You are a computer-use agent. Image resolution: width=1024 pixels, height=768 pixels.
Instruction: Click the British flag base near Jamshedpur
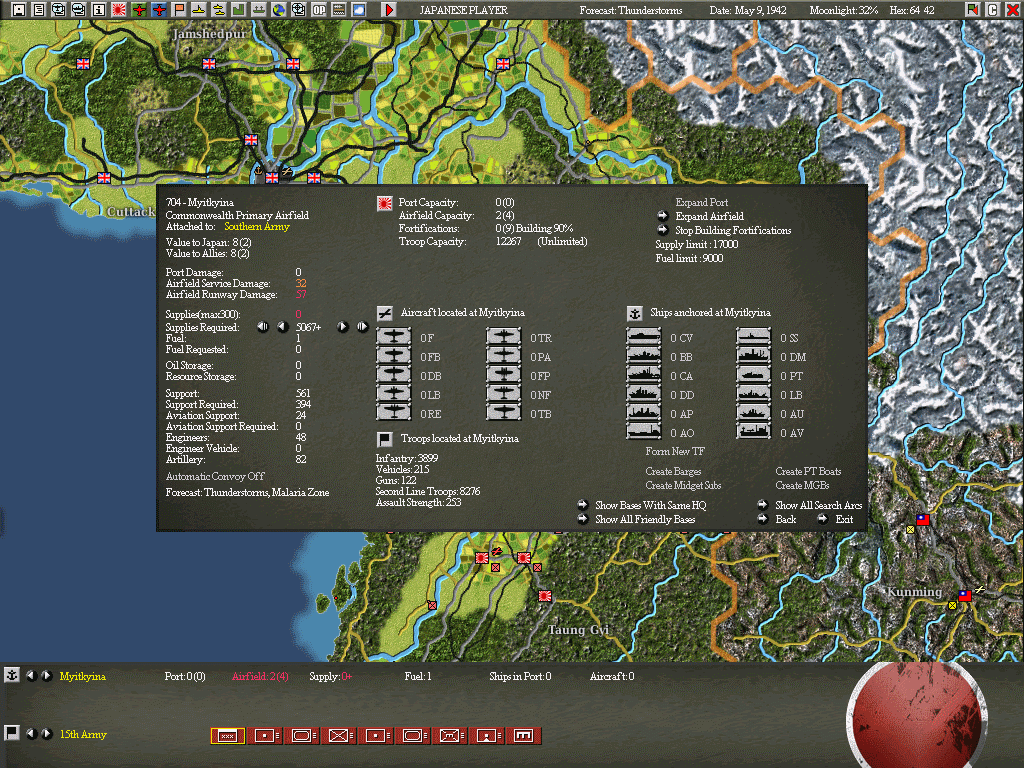tap(209, 63)
